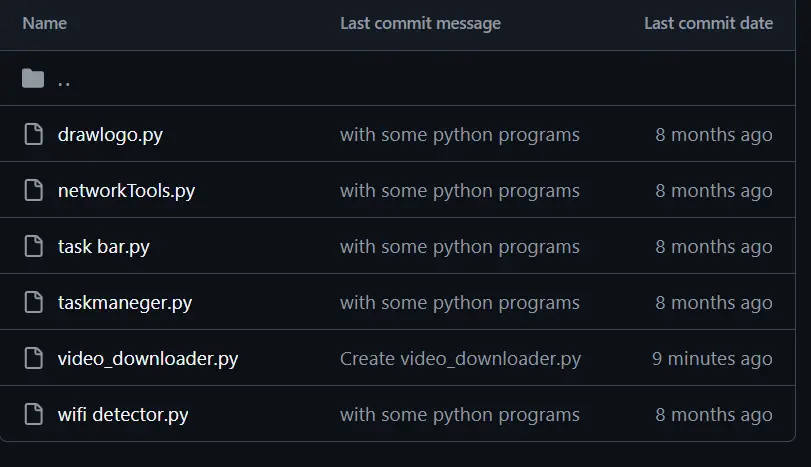Go up to parent directory via double-dot link

click(64, 80)
